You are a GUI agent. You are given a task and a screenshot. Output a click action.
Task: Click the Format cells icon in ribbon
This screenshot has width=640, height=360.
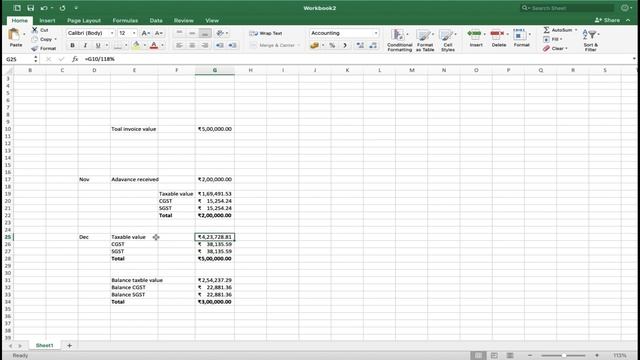click(520, 34)
